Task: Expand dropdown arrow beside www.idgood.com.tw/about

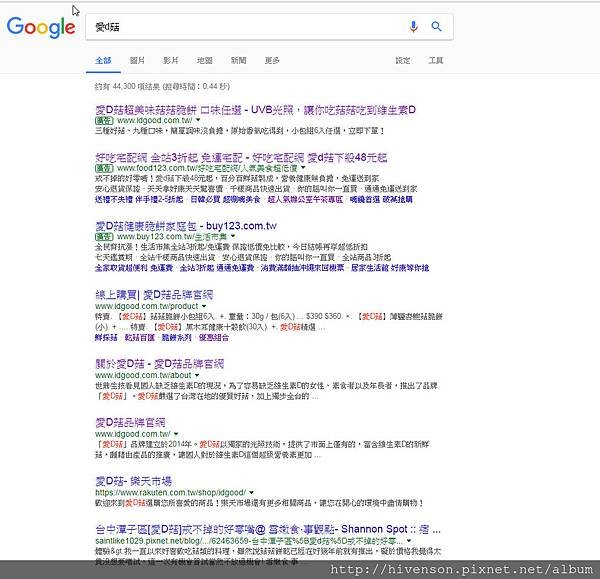Action: [197, 375]
